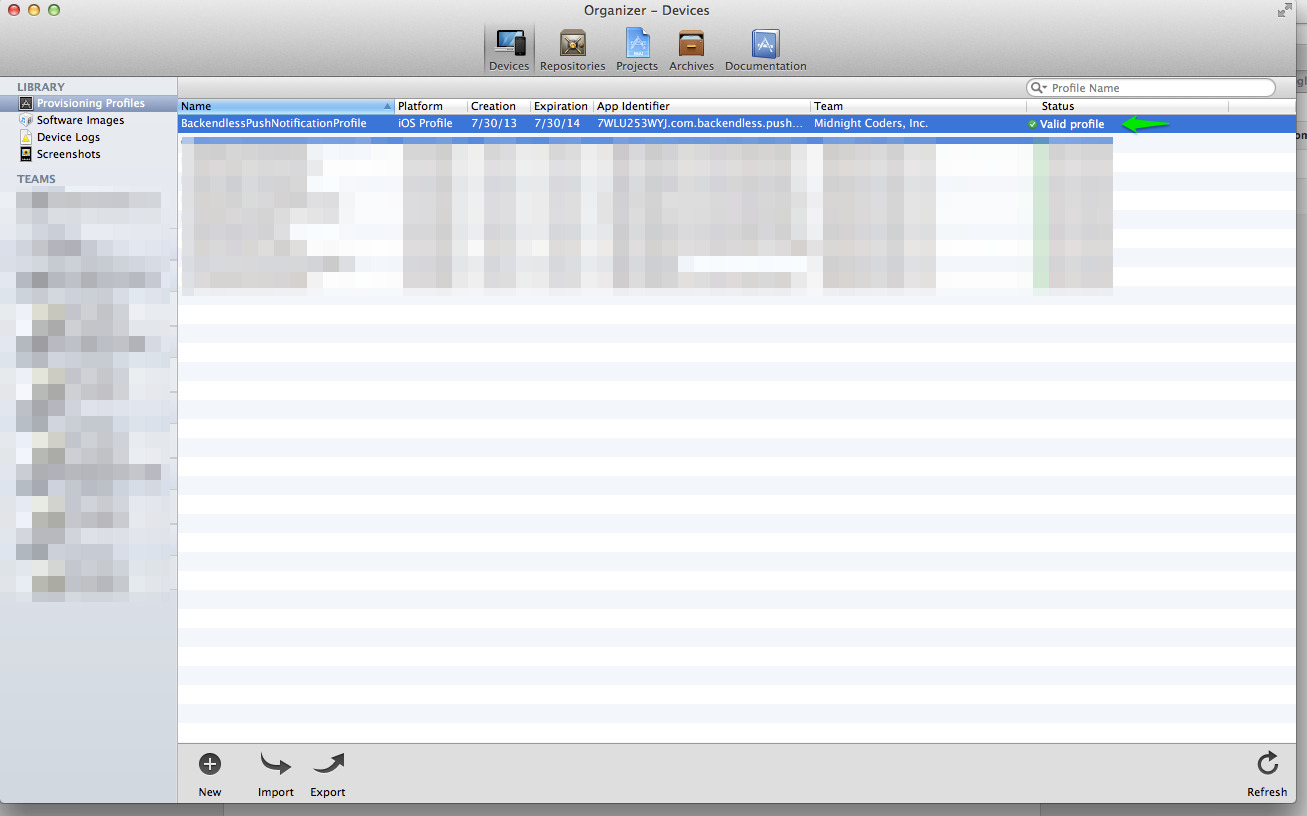Toggle full screen with the top-right arrows
This screenshot has width=1307, height=816.
[1284, 10]
